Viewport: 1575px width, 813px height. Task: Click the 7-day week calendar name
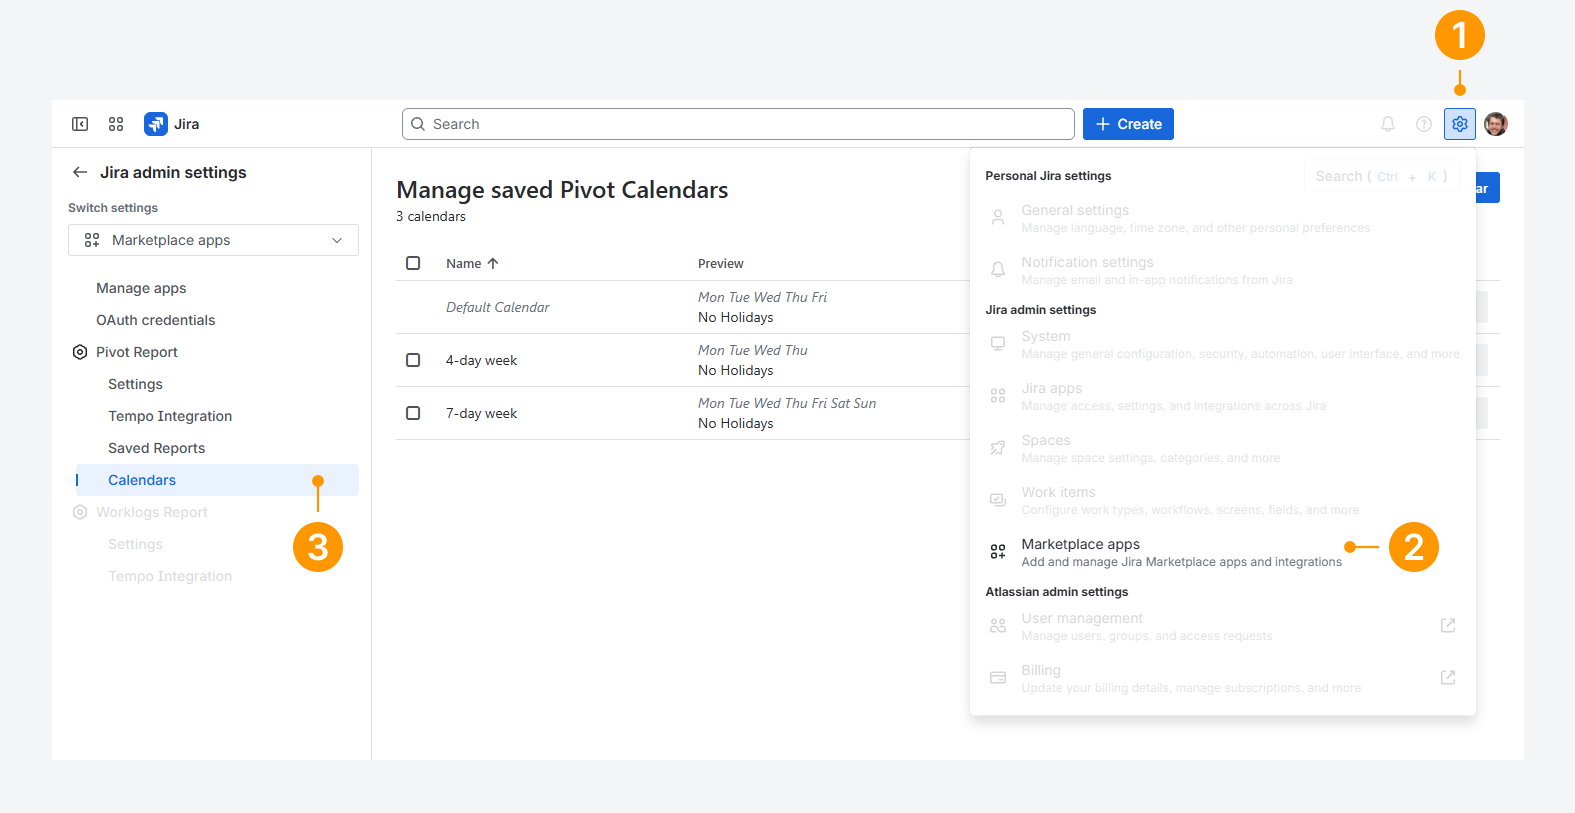point(481,413)
